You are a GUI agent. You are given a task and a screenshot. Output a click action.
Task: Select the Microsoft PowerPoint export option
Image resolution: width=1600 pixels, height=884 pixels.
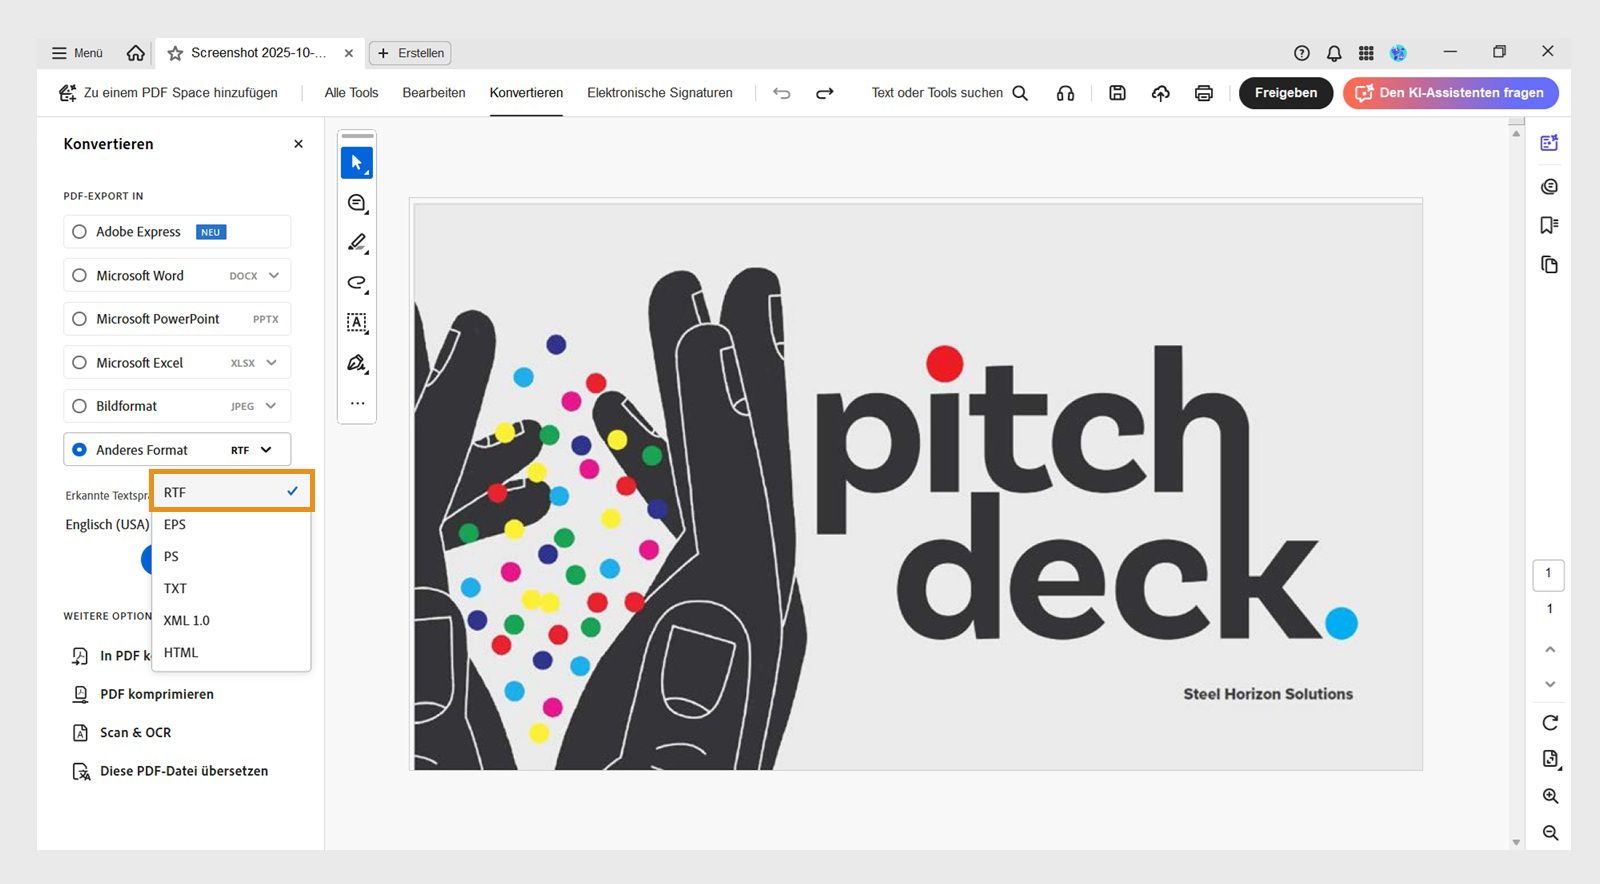(x=177, y=319)
